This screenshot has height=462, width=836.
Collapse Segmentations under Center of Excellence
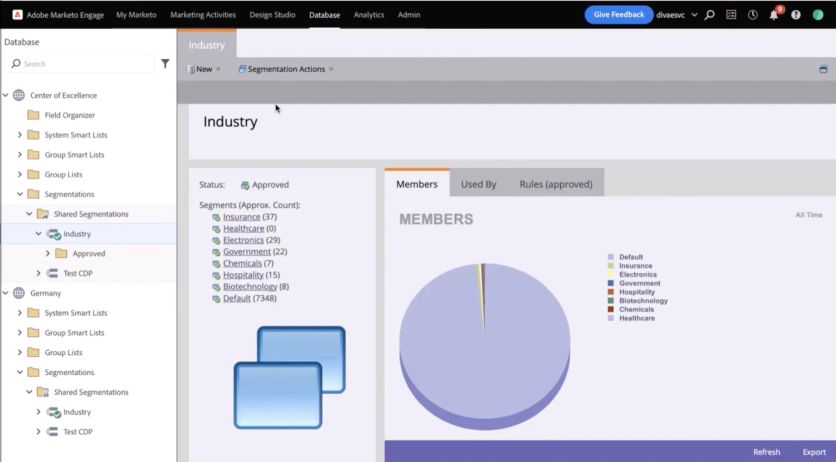coord(20,194)
